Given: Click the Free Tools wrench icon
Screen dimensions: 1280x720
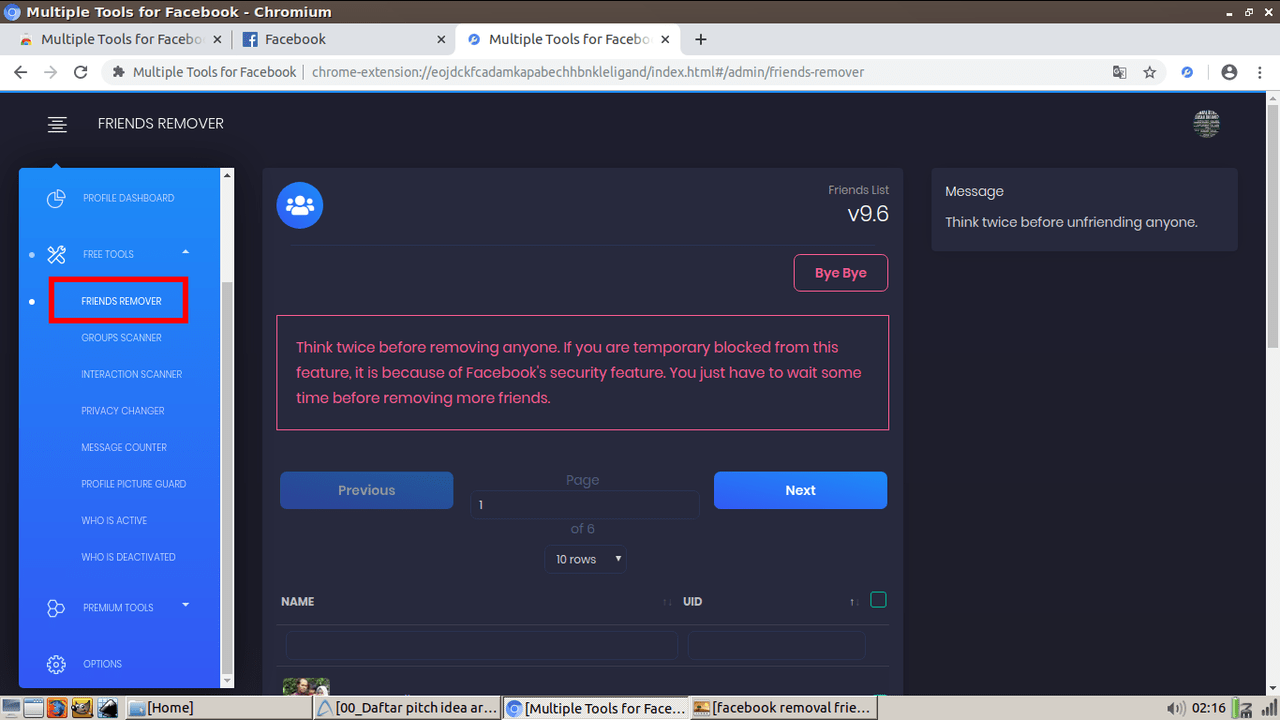Looking at the screenshot, I should 56,254.
